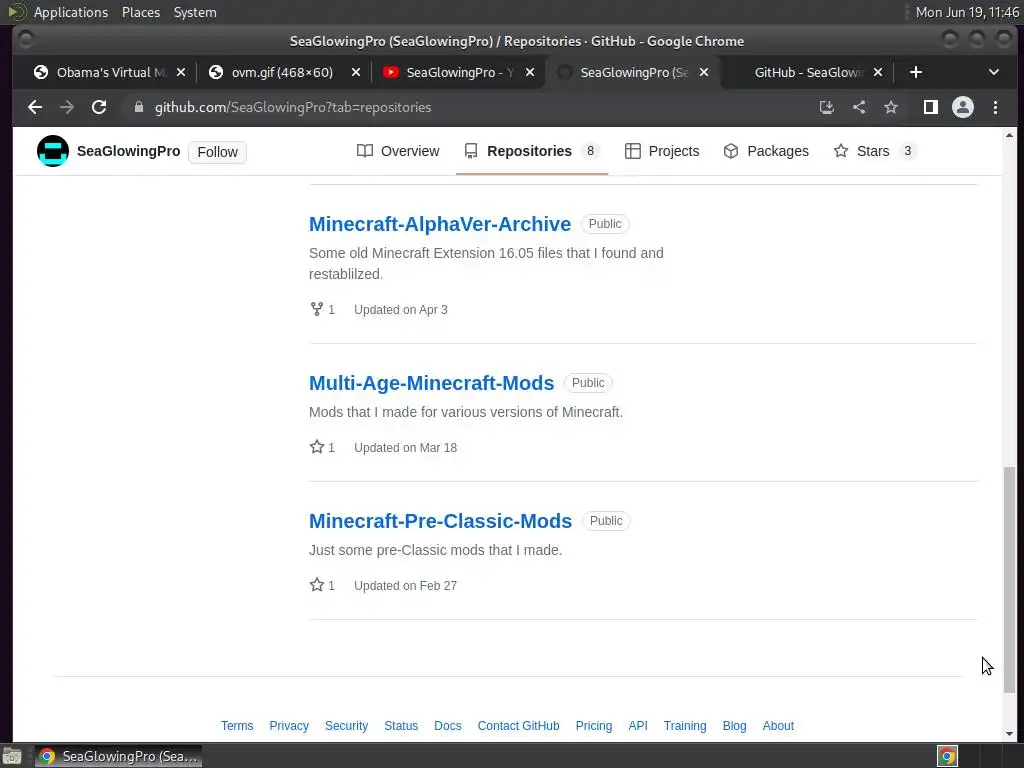Image resolution: width=1024 pixels, height=768 pixels.
Task: View stargazers of Minecraft-Pre-Classic-Mods
Action: pos(323,586)
